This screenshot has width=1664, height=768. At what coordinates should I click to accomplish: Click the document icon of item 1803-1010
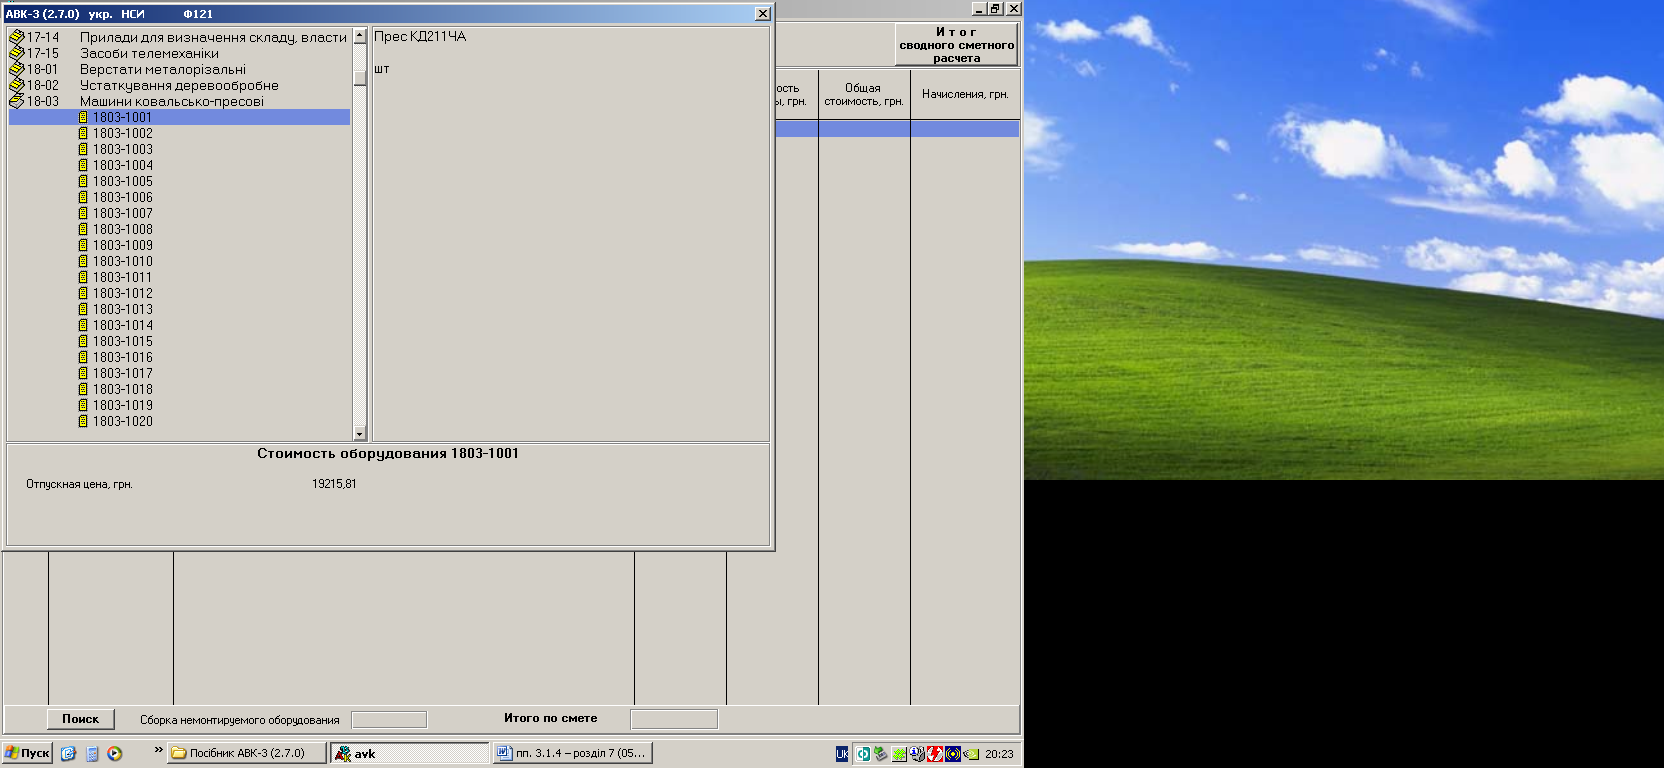click(83, 261)
